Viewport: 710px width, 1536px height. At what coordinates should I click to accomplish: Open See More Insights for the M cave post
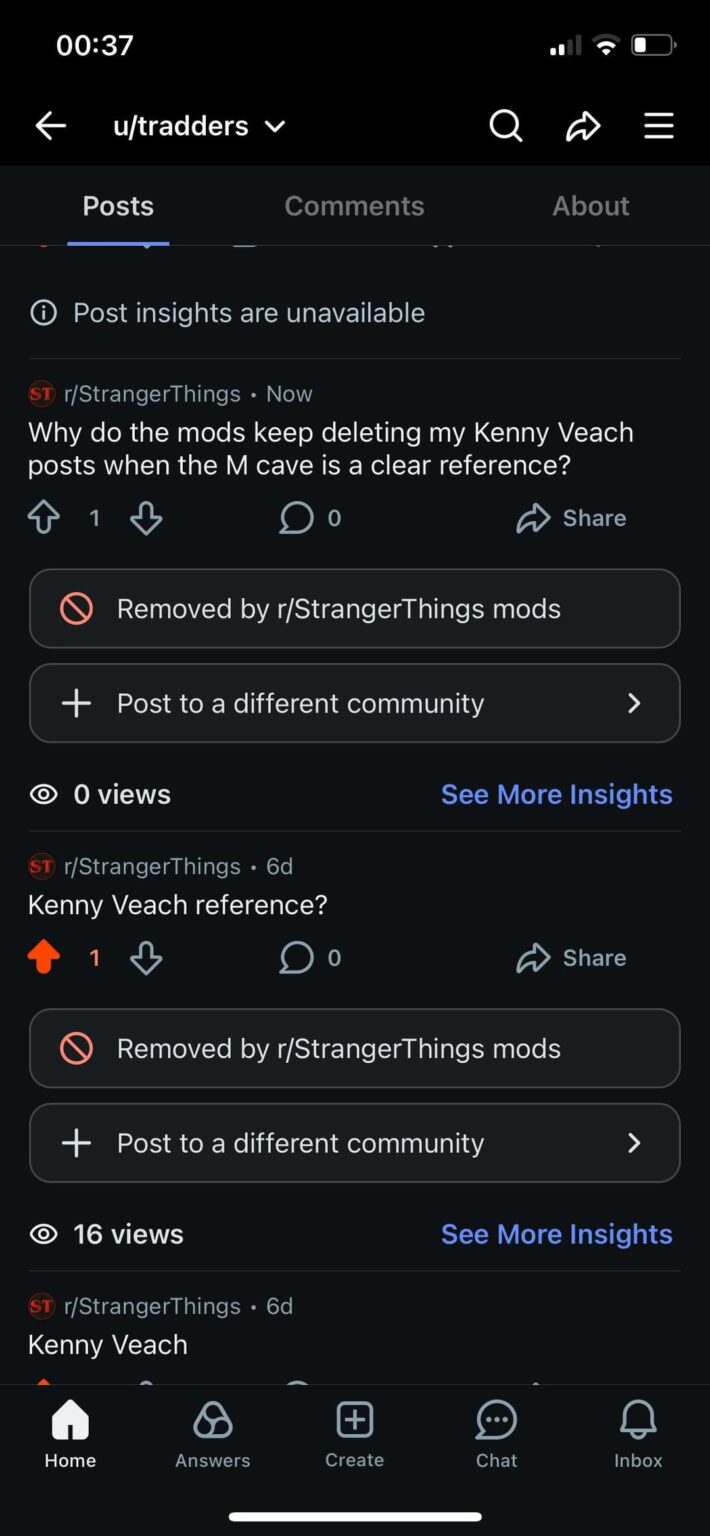pyautogui.click(x=556, y=793)
